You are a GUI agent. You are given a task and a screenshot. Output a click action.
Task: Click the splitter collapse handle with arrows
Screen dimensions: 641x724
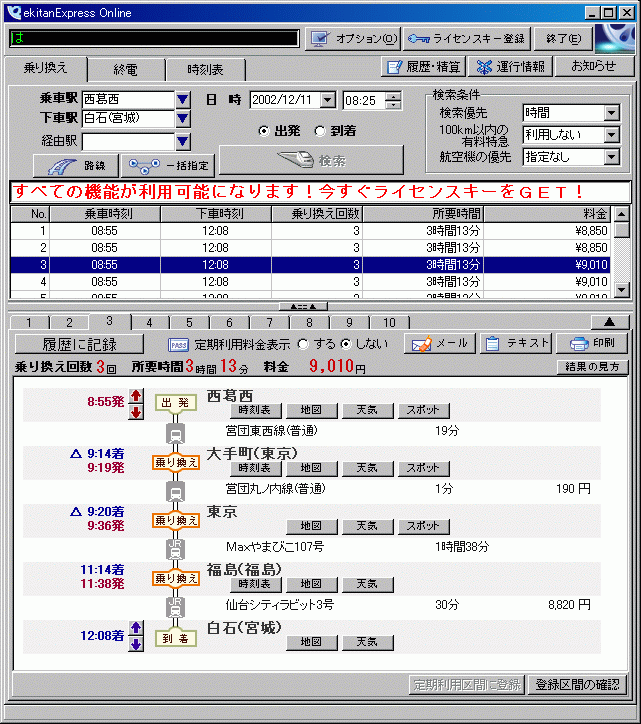point(303,306)
